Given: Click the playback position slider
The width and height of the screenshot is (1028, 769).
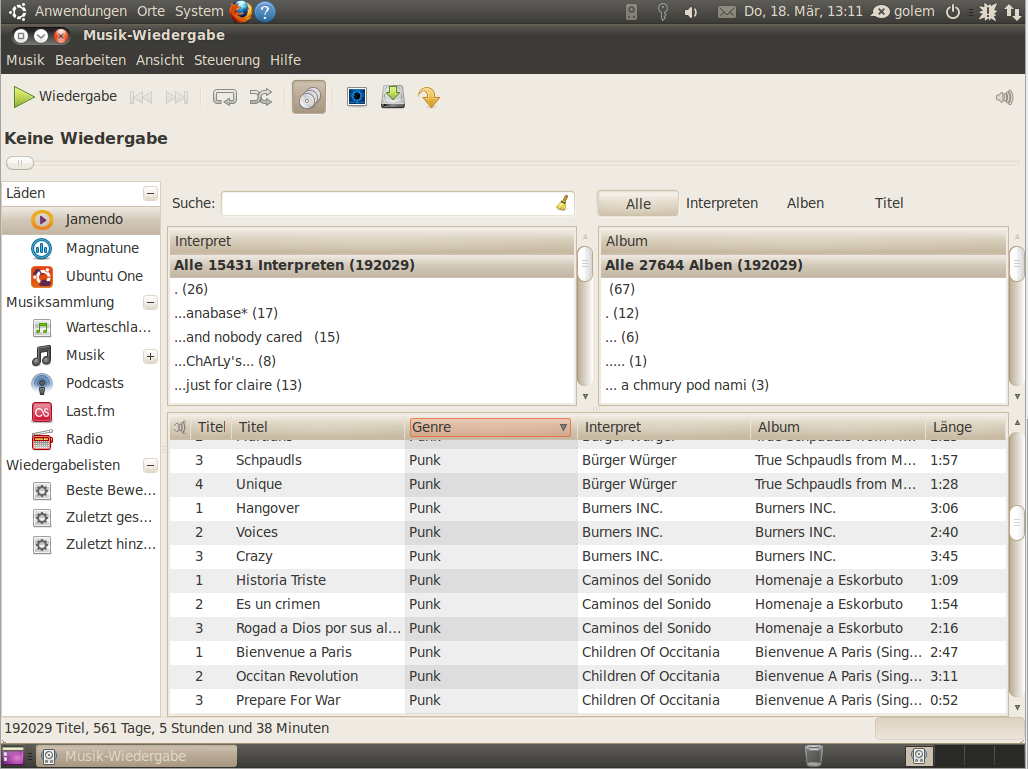Looking at the screenshot, I should (x=20, y=162).
